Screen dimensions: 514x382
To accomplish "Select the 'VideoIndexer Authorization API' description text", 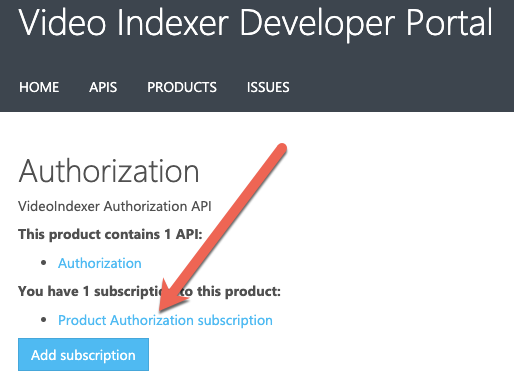I will point(115,206).
